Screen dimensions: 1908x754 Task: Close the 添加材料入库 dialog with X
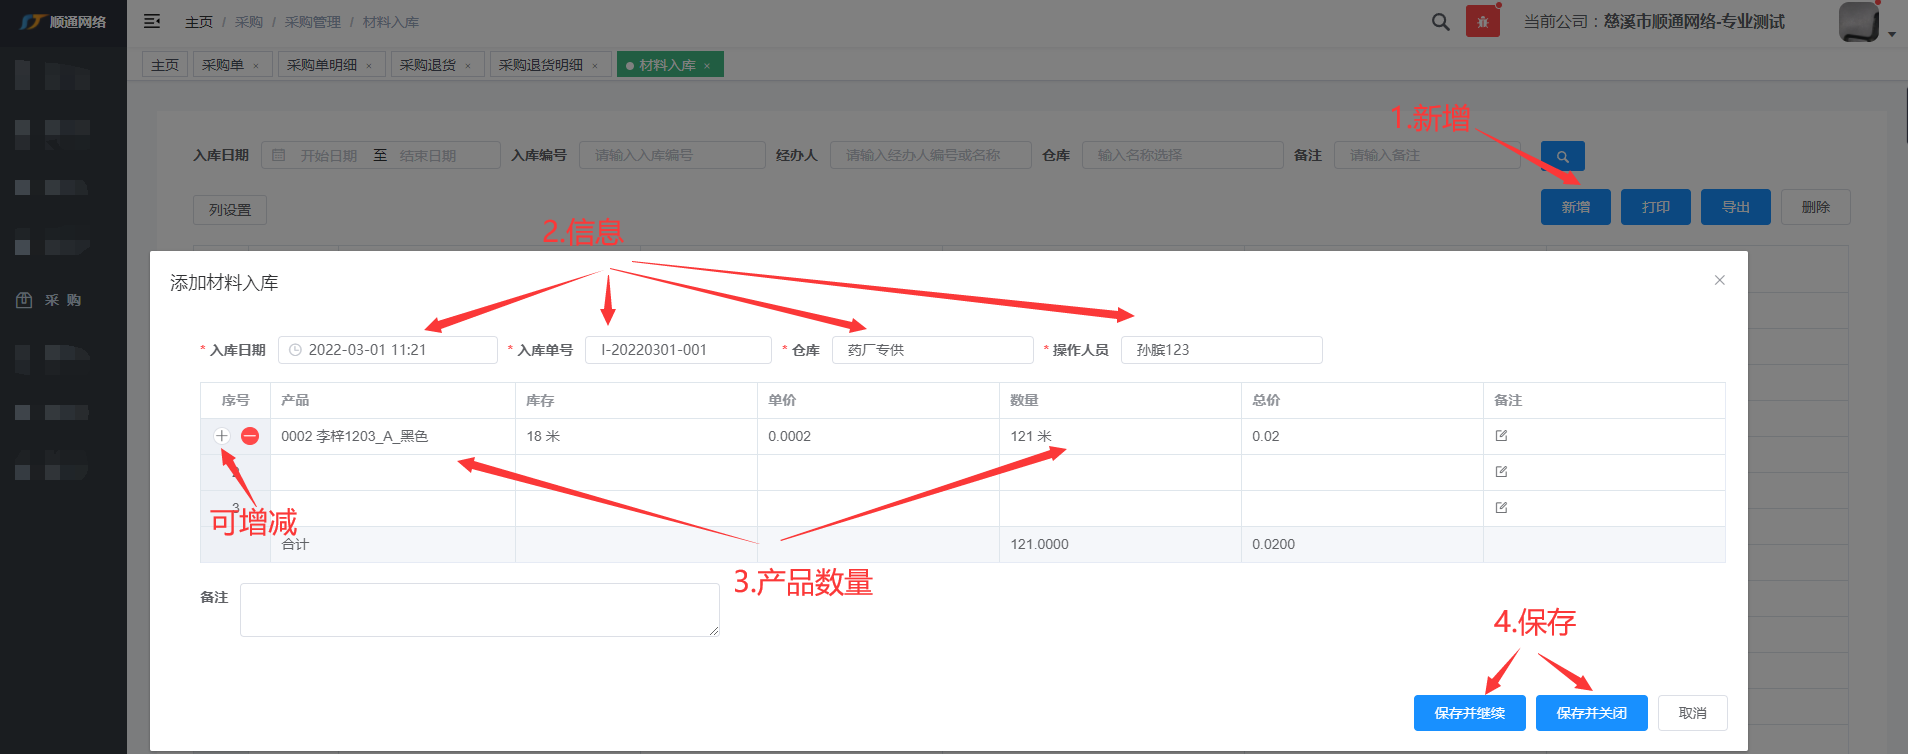click(1719, 280)
